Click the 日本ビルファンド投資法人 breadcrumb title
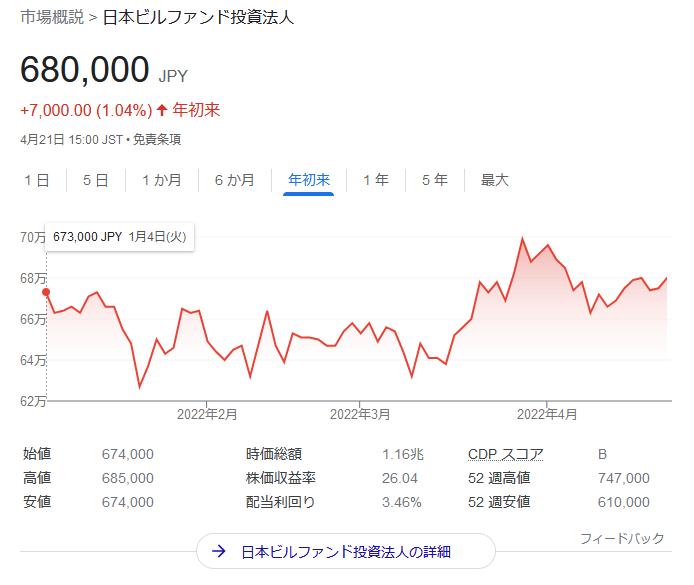The image size is (694, 585). 198,17
